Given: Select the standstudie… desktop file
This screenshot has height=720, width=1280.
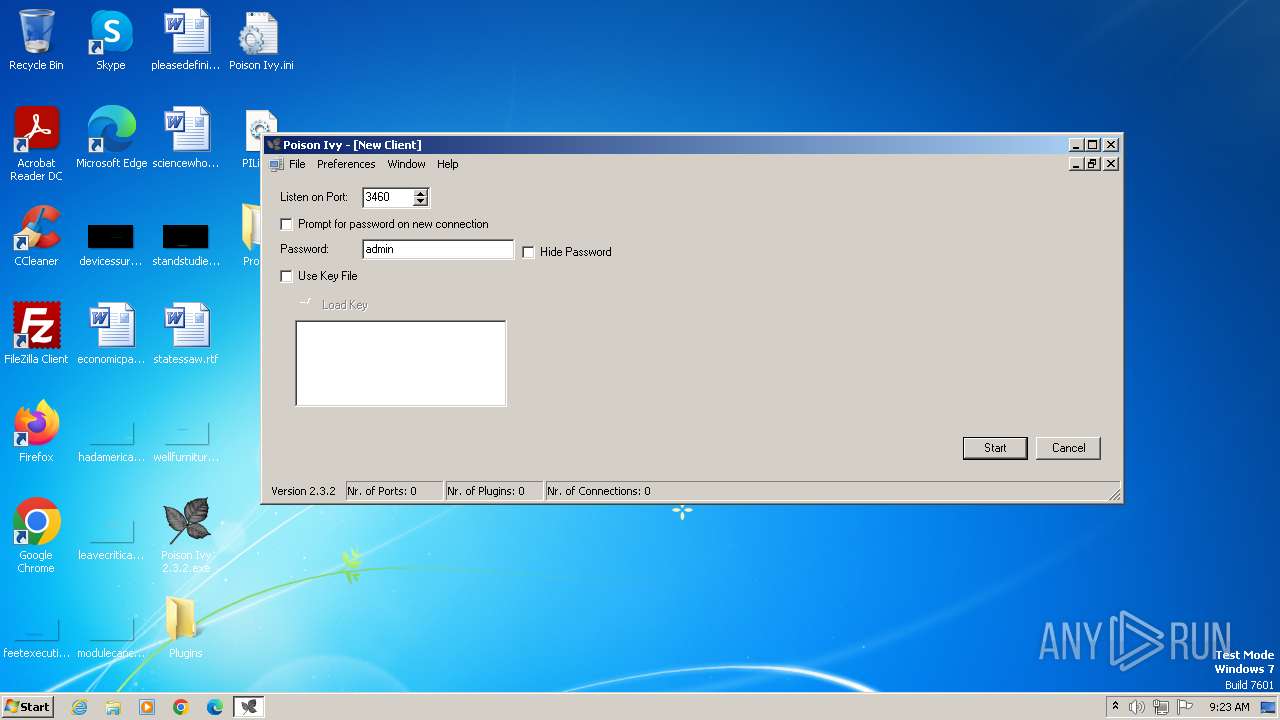Looking at the screenshot, I should tap(186, 245).
